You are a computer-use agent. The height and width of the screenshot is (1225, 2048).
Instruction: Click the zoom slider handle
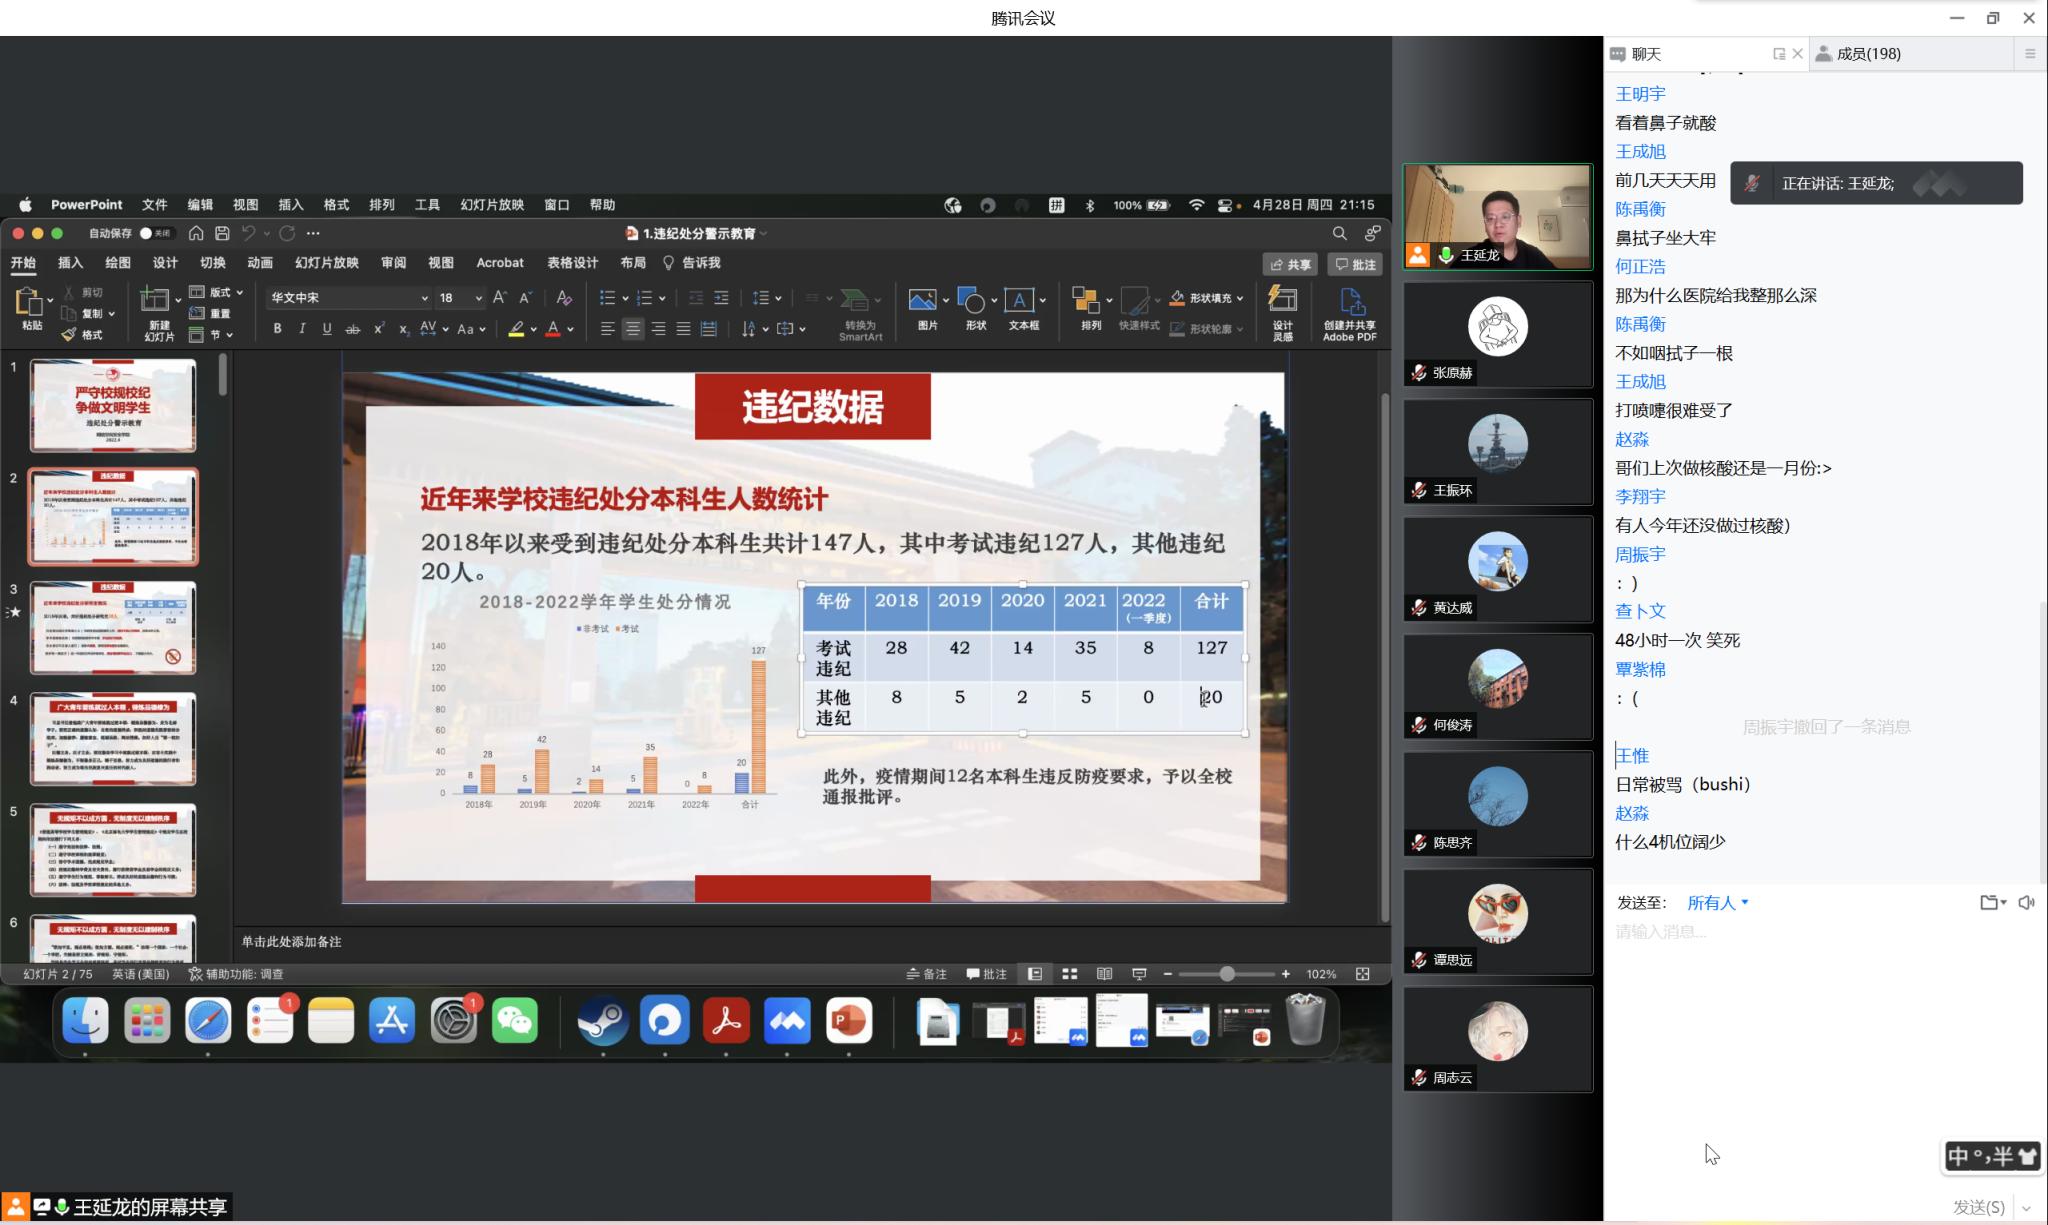click(x=1227, y=974)
